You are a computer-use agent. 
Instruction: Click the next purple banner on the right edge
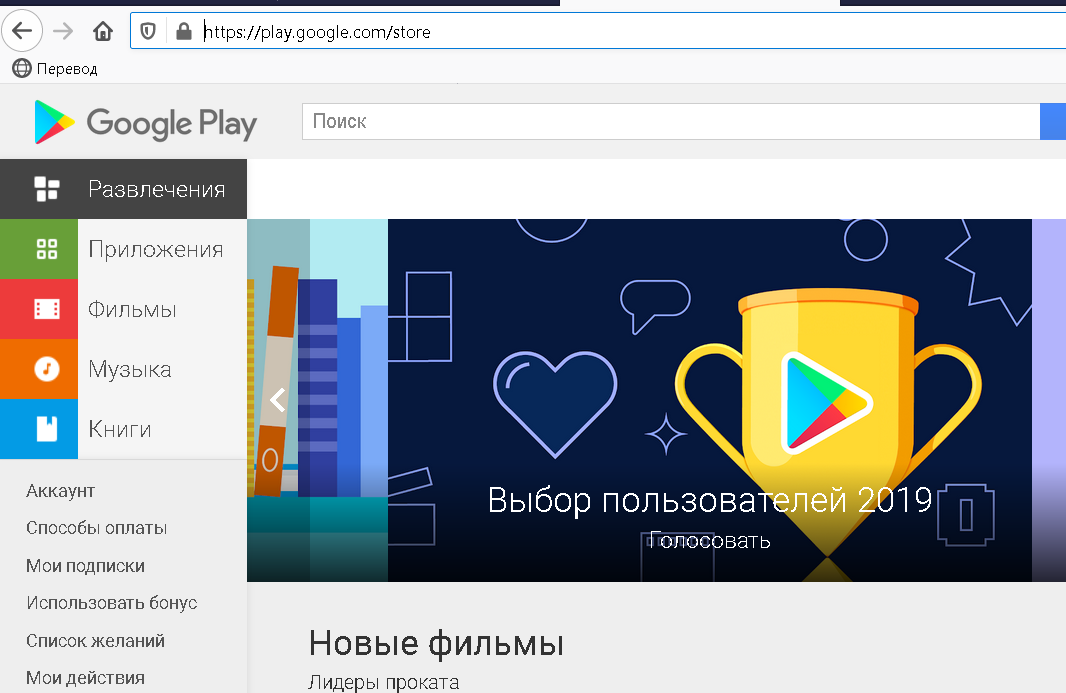(x=1049, y=400)
